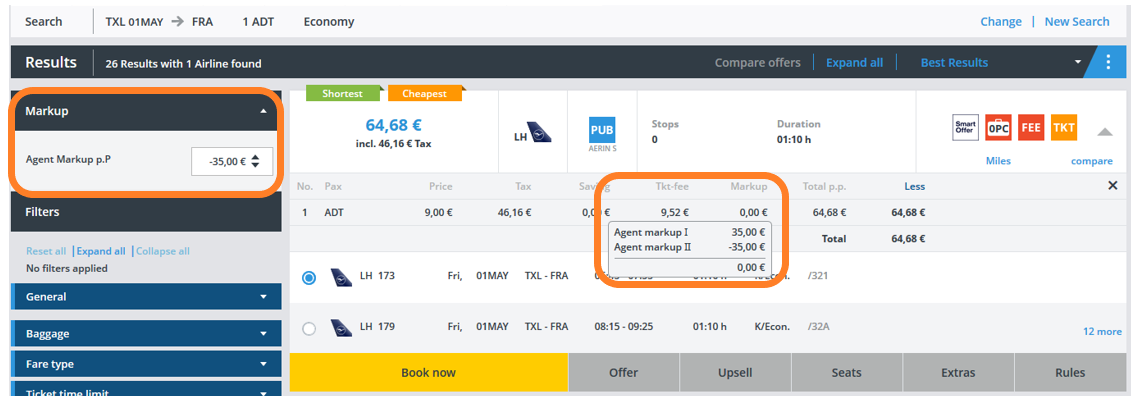
Task: Click the yellow Book now button
Action: click(x=428, y=373)
